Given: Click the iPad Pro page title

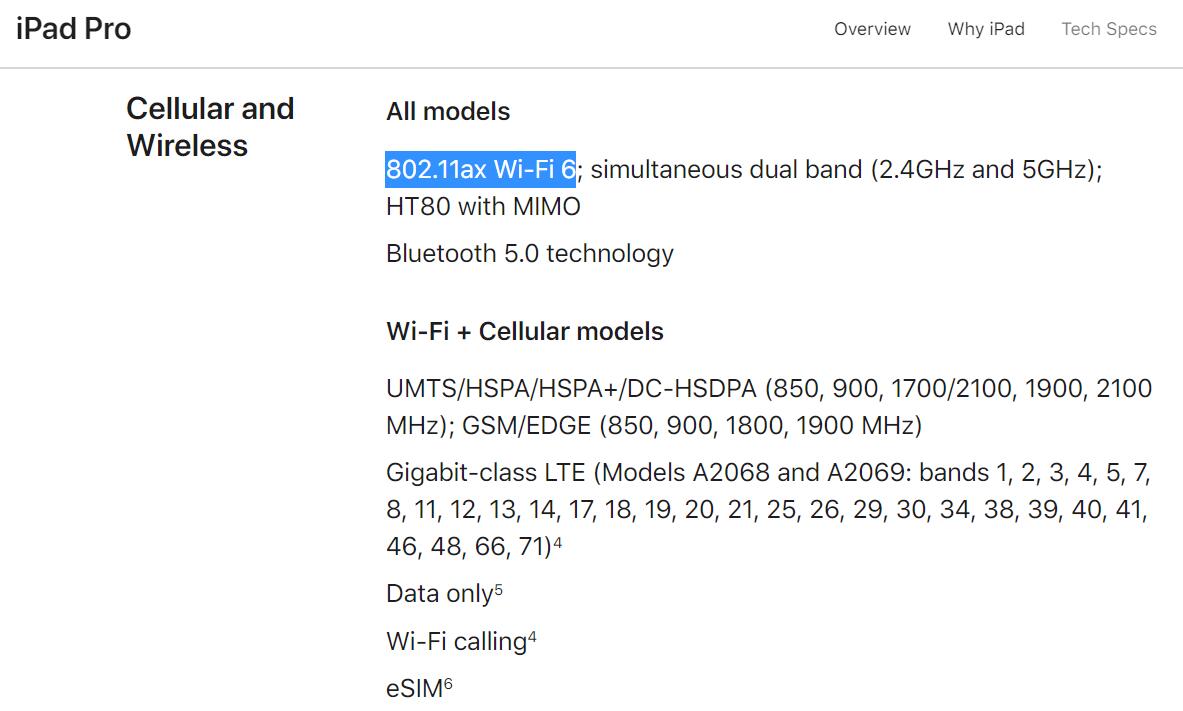Looking at the screenshot, I should point(71,28).
